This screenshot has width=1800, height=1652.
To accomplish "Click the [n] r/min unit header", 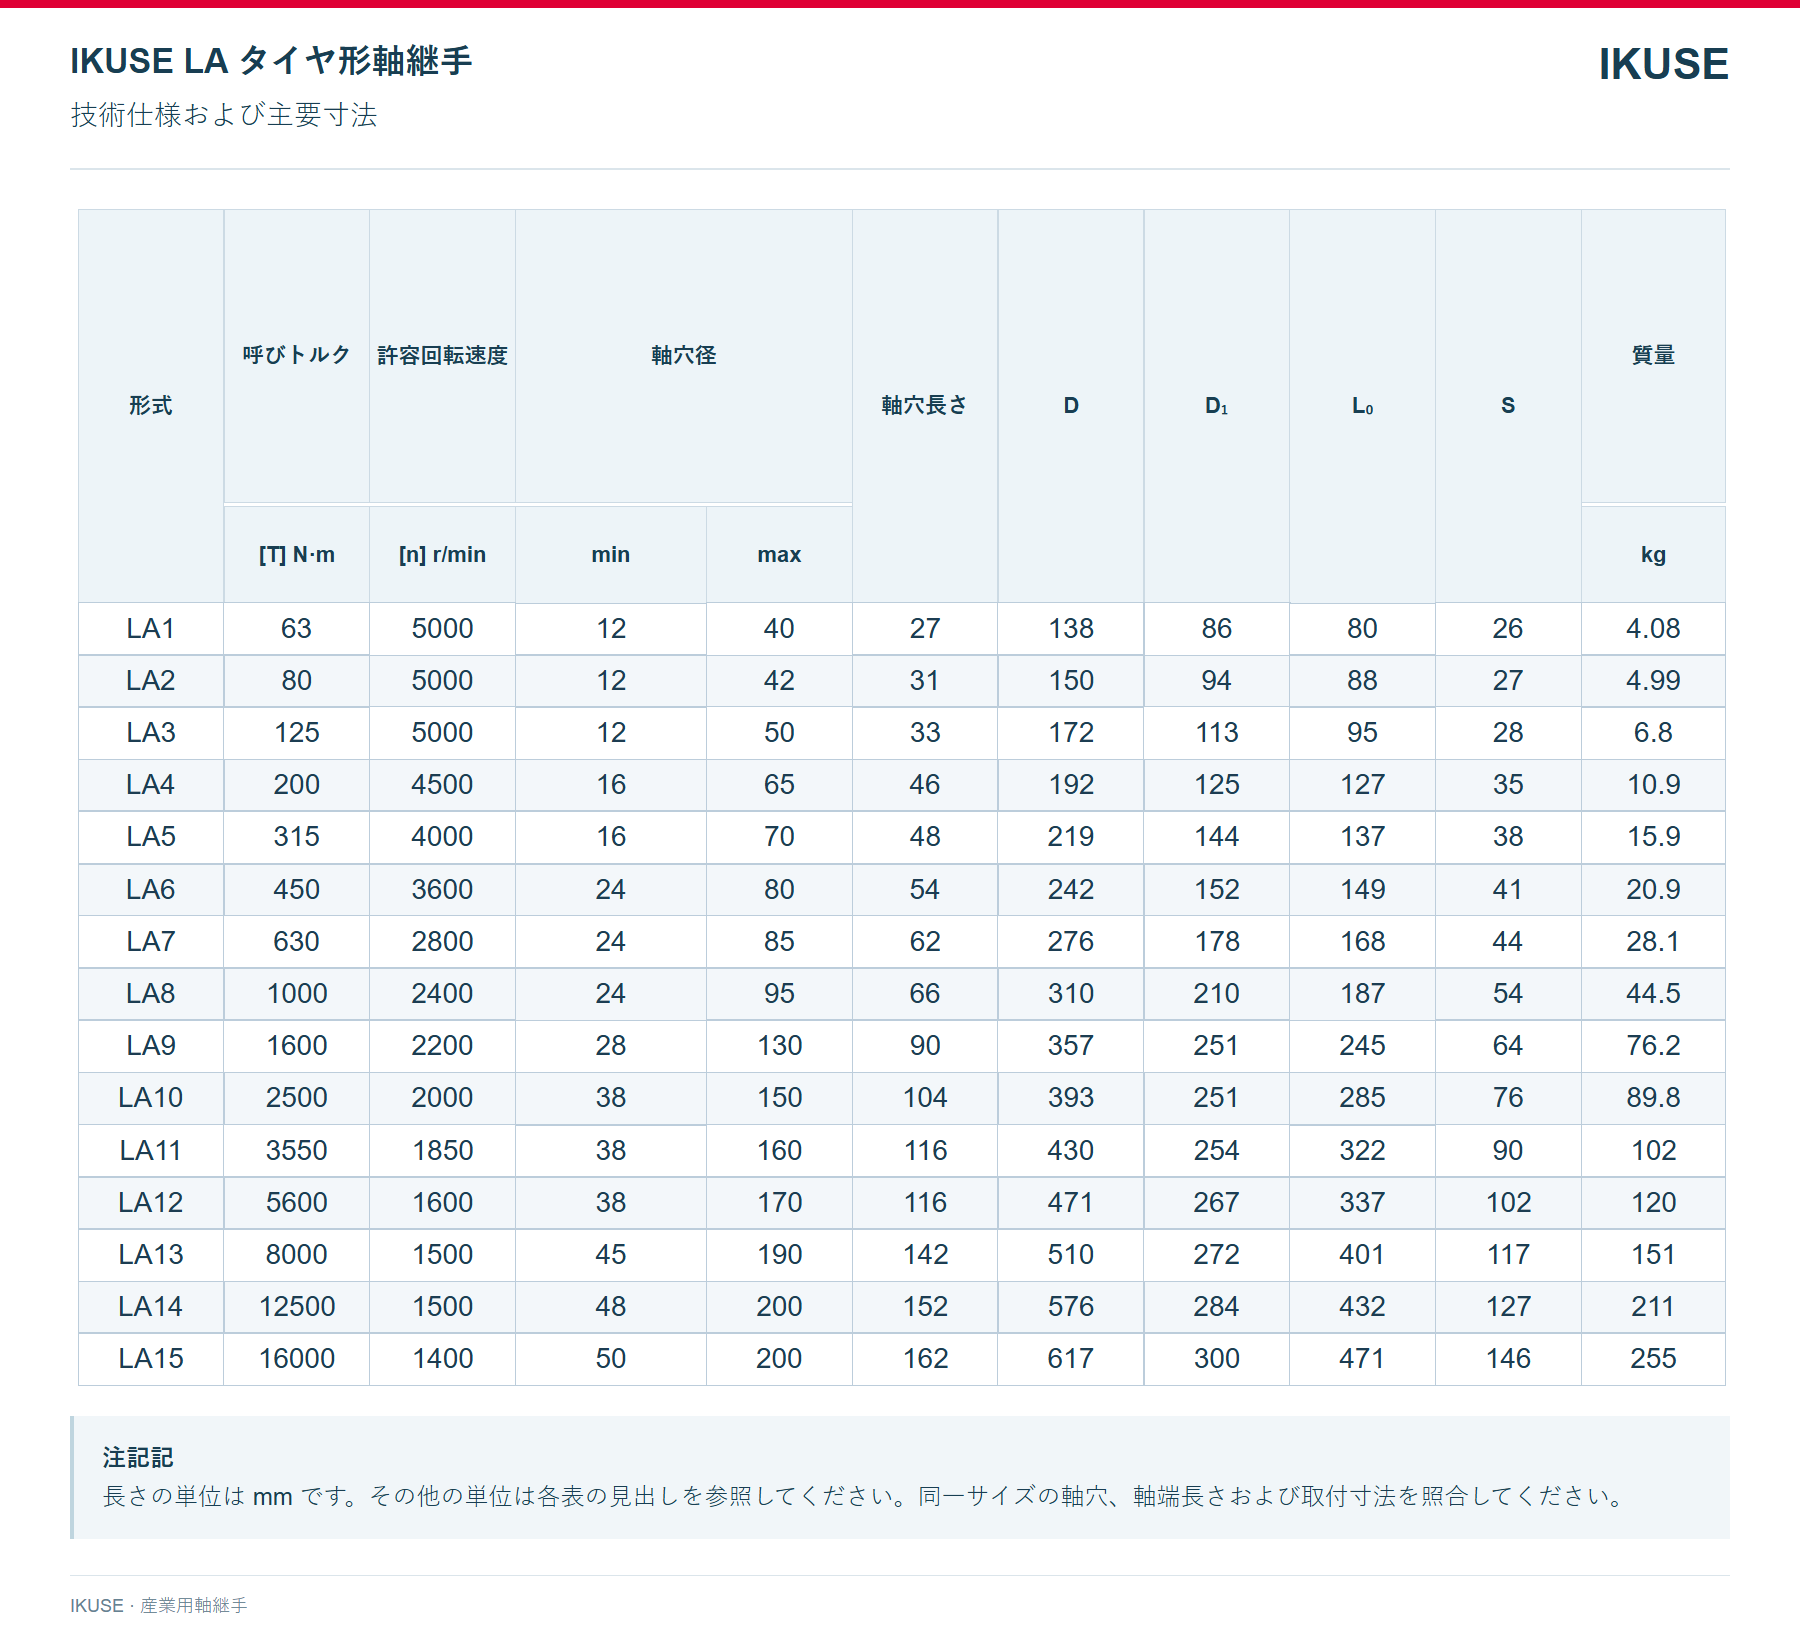I will click(442, 554).
